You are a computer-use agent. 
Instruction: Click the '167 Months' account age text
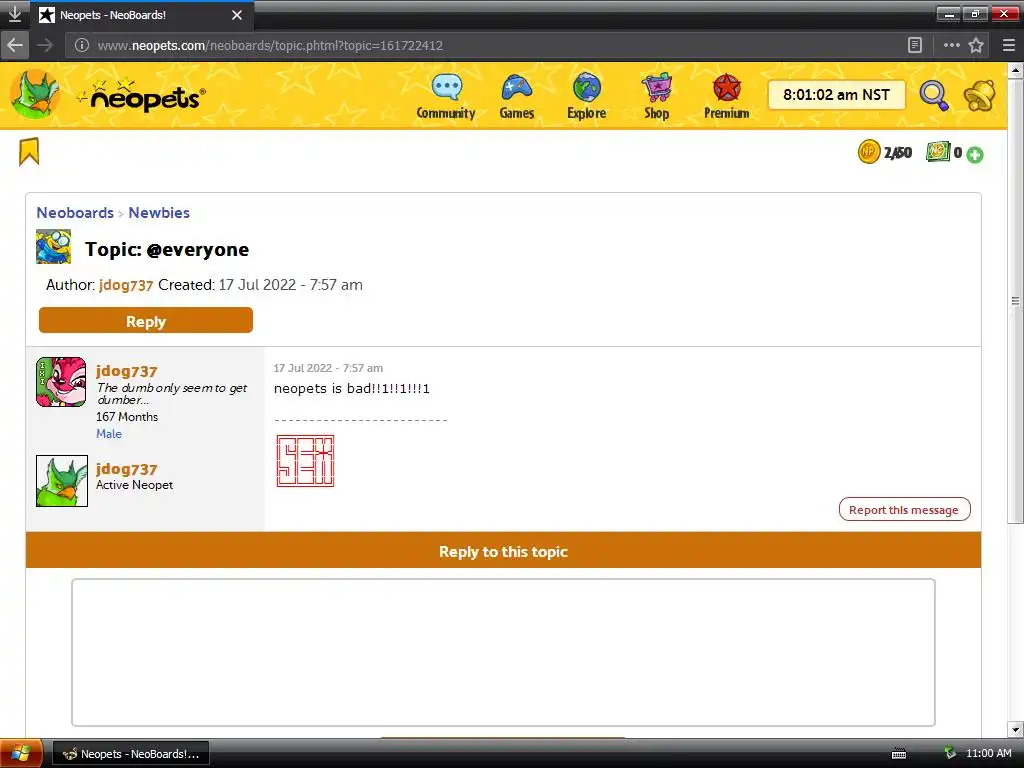[x=127, y=417]
